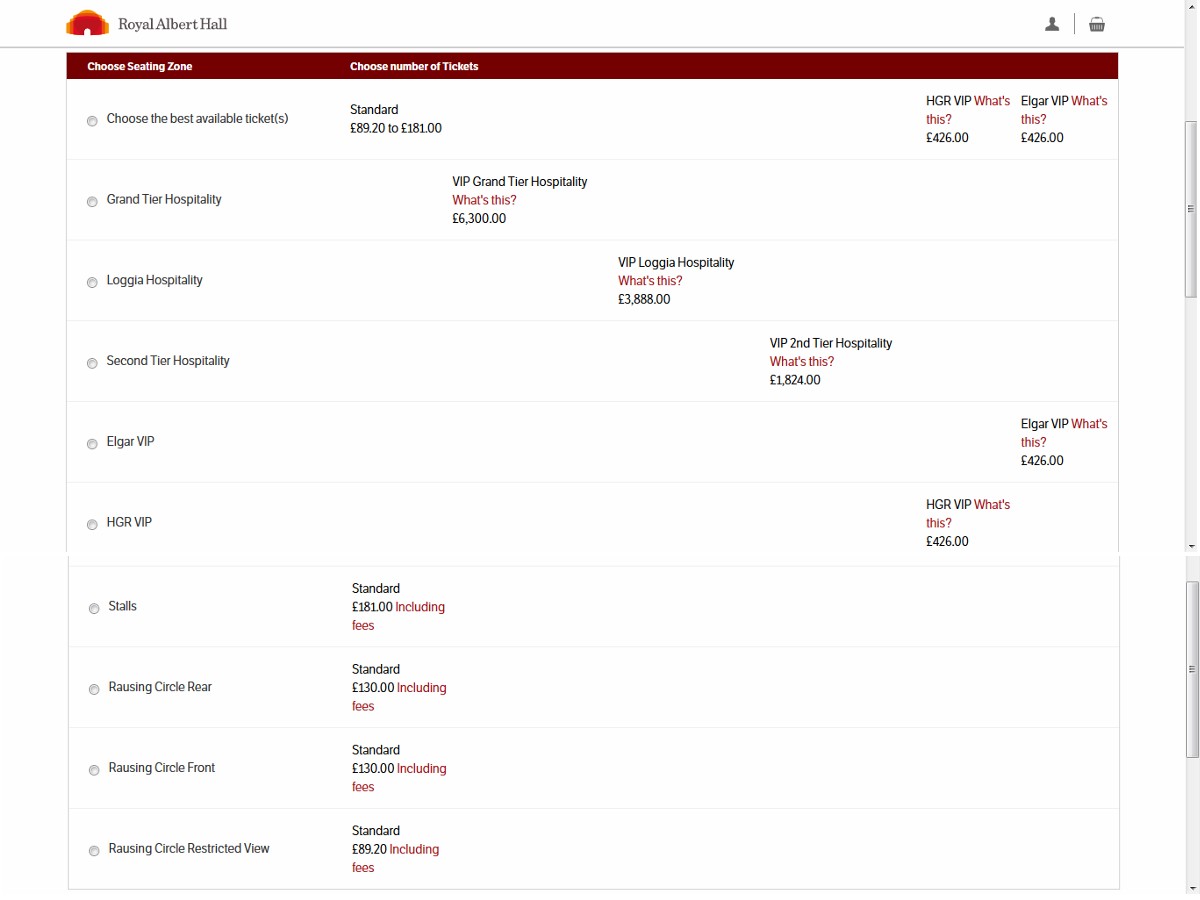This screenshot has width=1200, height=900.
Task: Click "Standard" label in the best available row
Action: pyautogui.click(x=374, y=110)
